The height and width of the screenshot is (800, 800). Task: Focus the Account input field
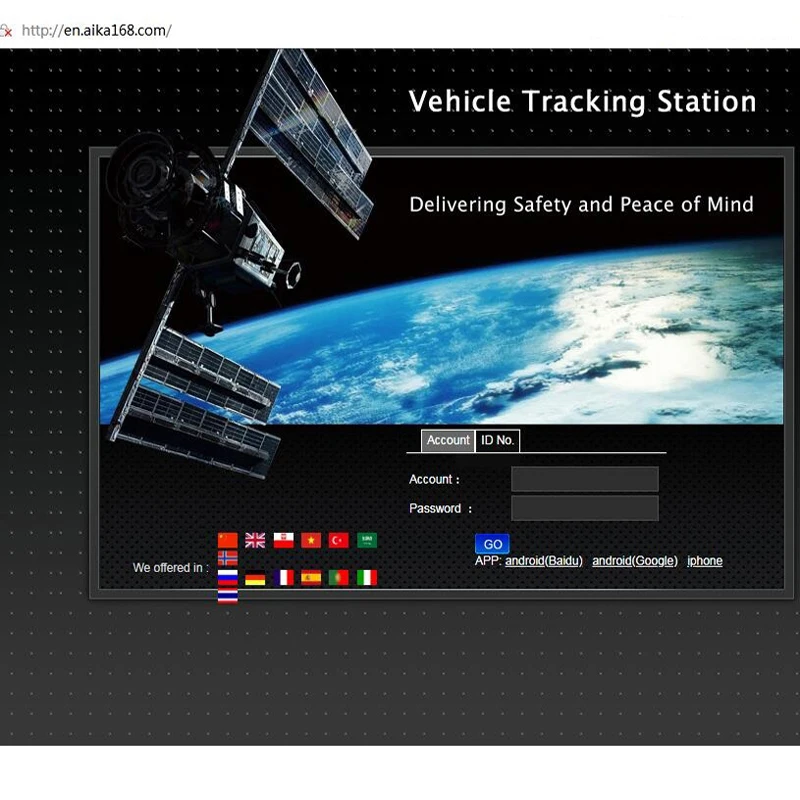[x=585, y=479]
